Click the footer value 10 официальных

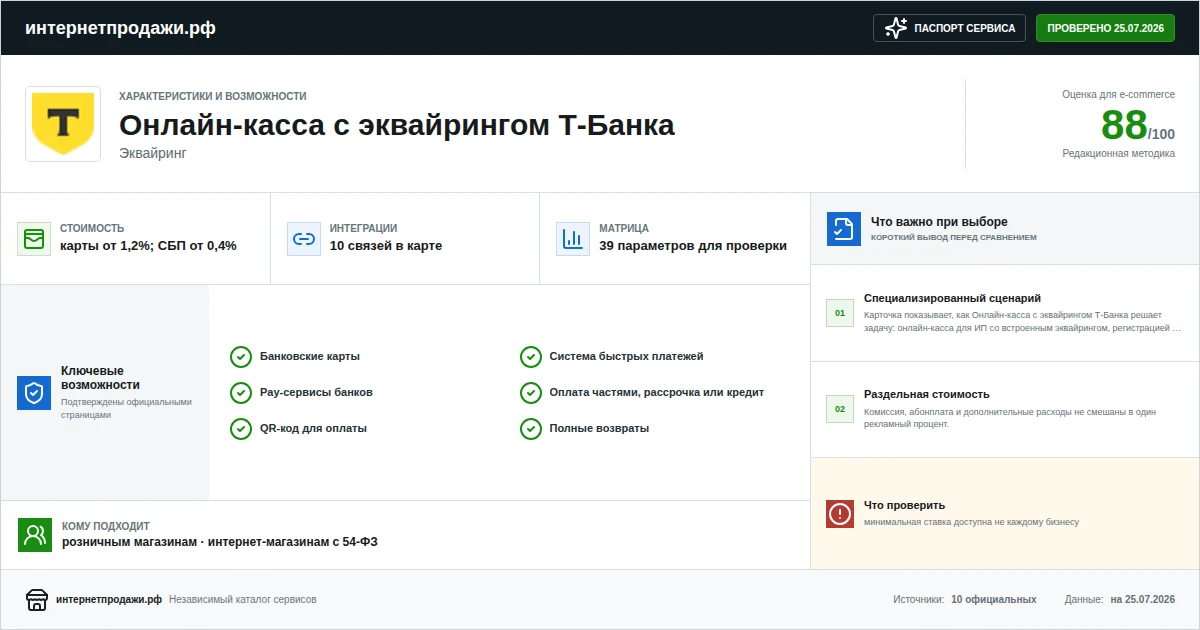(x=994, y=600)
